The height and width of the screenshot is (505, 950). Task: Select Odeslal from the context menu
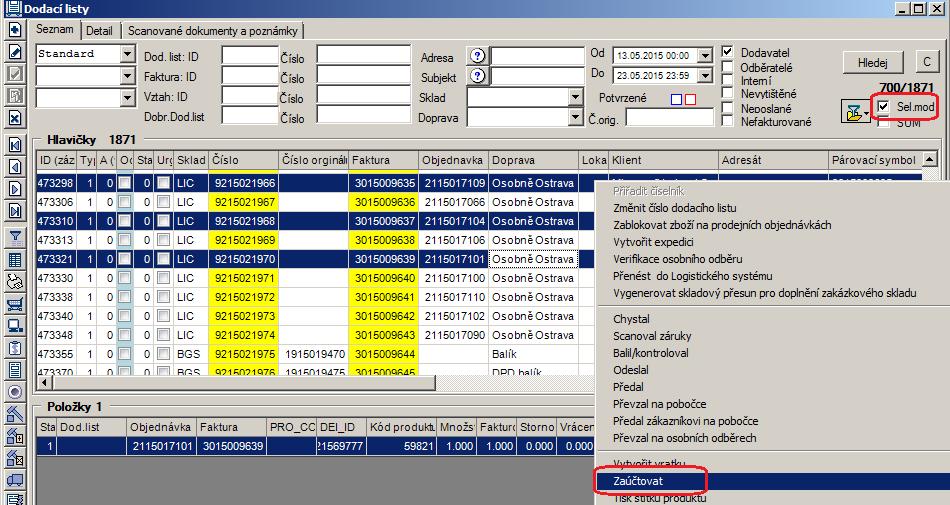click(x=631, y=369)
